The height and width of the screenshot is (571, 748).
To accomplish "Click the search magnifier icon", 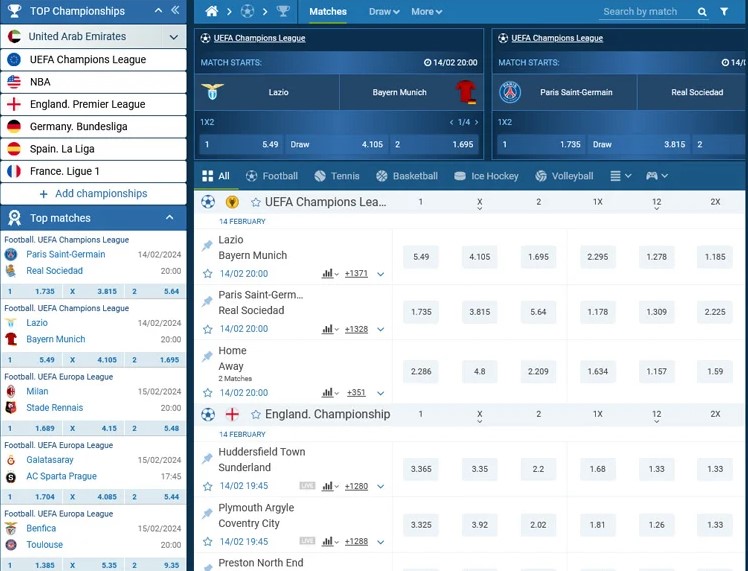I will 702,12.
